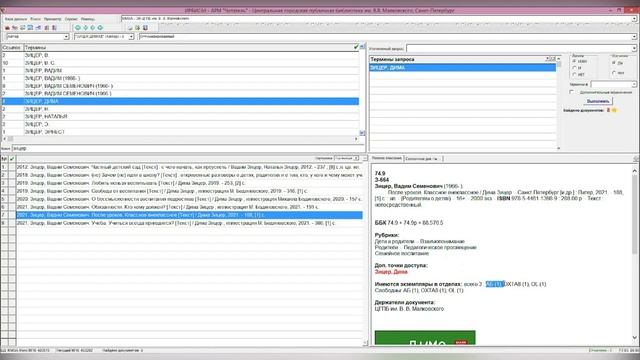
Task: Click the fifth toolbar icon with arrow shape
Action: tap(38, 28)
